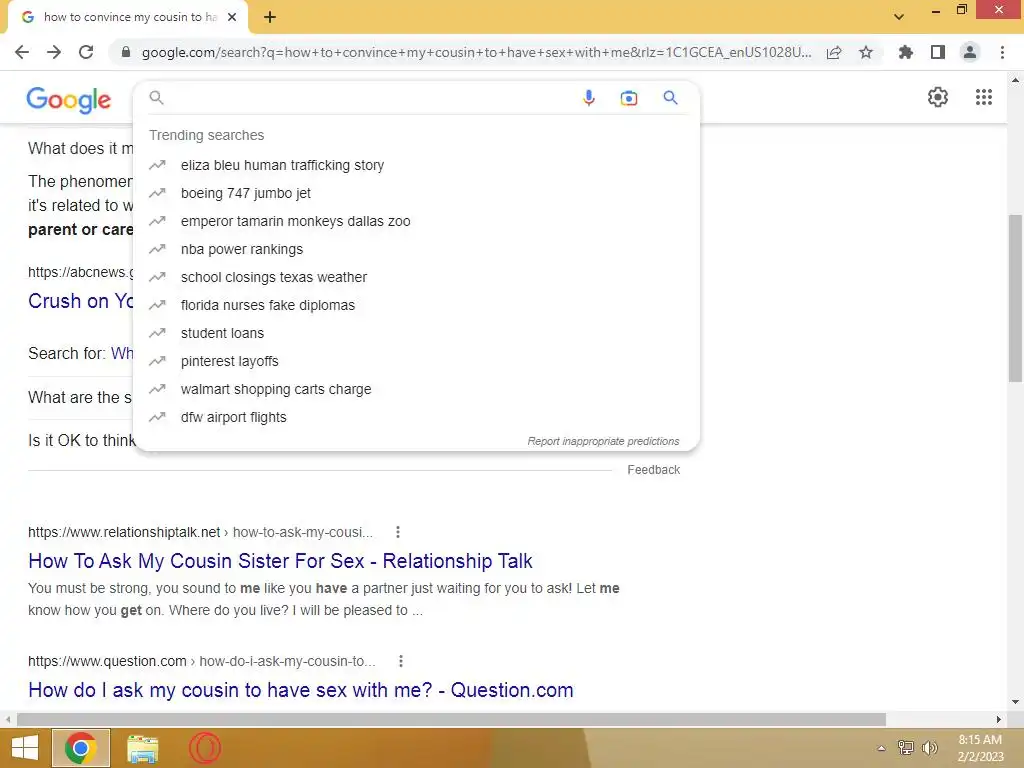The width and height of the screenshot is (1024, 768).
Task: Open a new tab with plus button
Action: pyautogui.click(x=270, y=18)
